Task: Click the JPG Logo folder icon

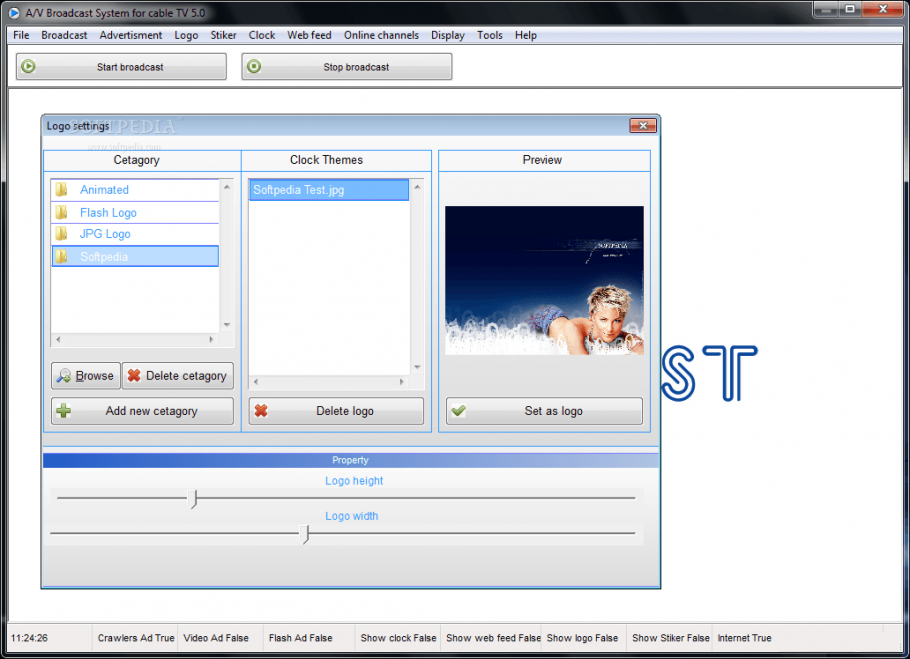Action: (x=60, y=233)
